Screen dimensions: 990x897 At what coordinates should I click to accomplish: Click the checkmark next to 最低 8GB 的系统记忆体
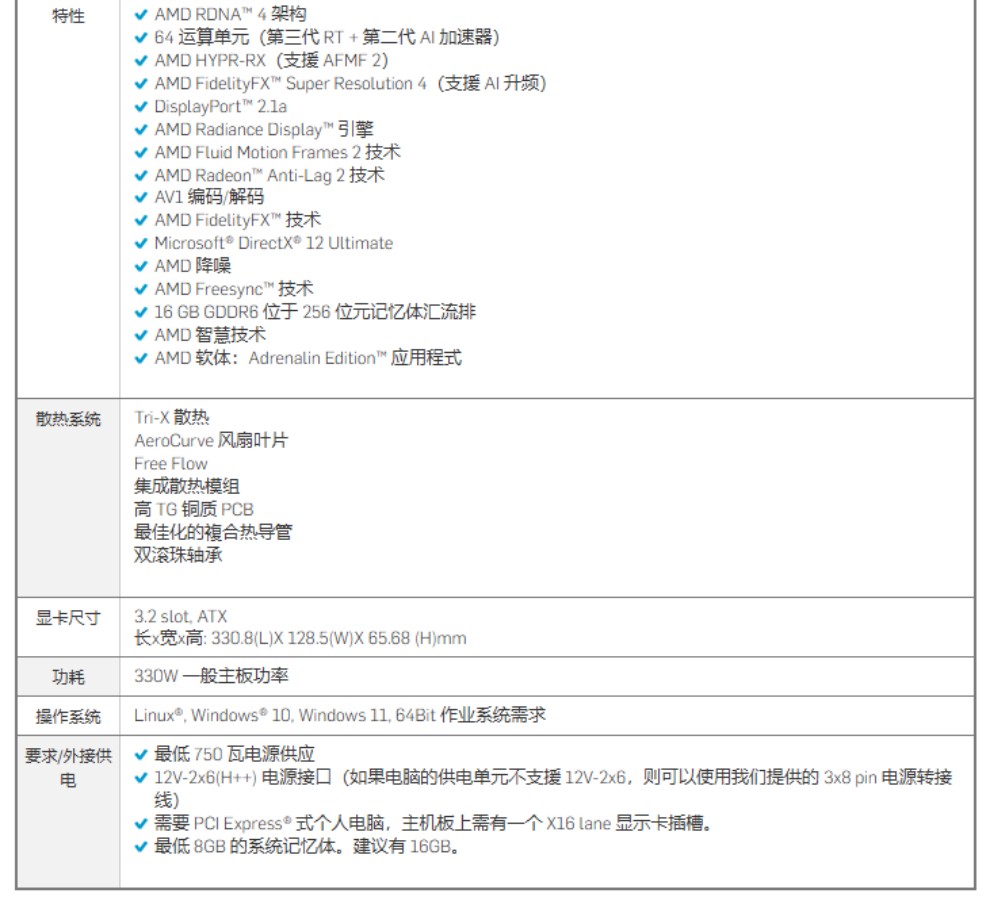pos(141,847)
